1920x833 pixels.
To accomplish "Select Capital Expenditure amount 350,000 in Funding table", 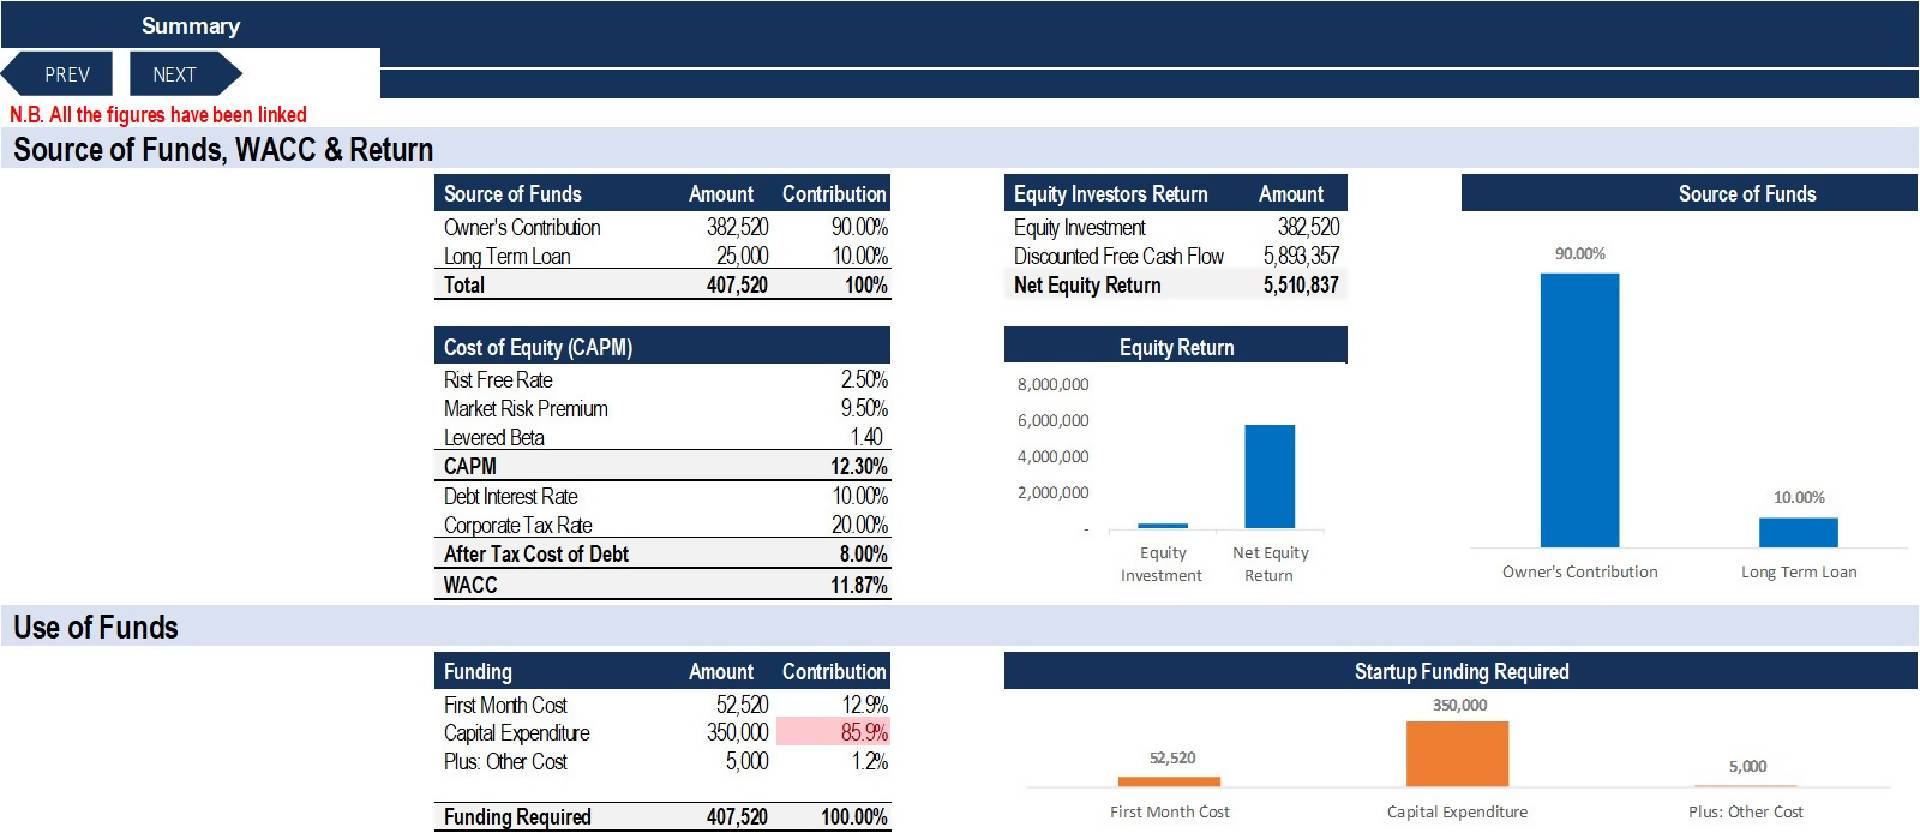I will coord(737,733).
